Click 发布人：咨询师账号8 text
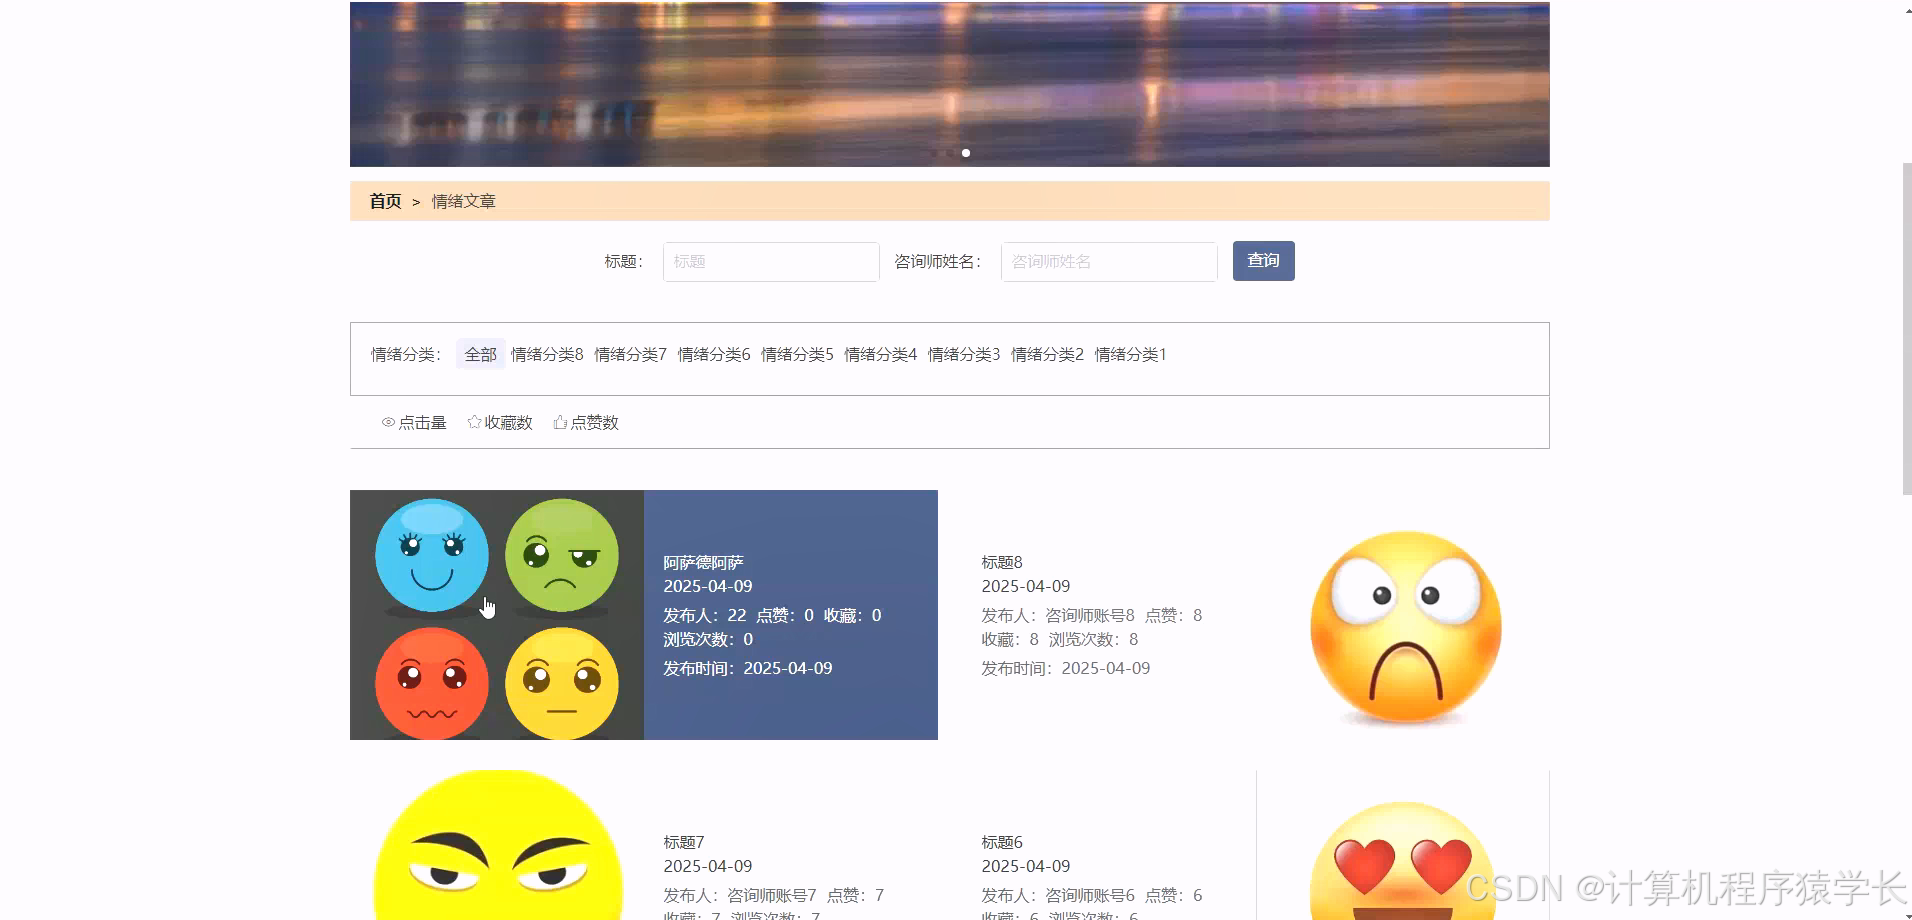Screen dimensions: 1912x920 [x=1057, y=615]
